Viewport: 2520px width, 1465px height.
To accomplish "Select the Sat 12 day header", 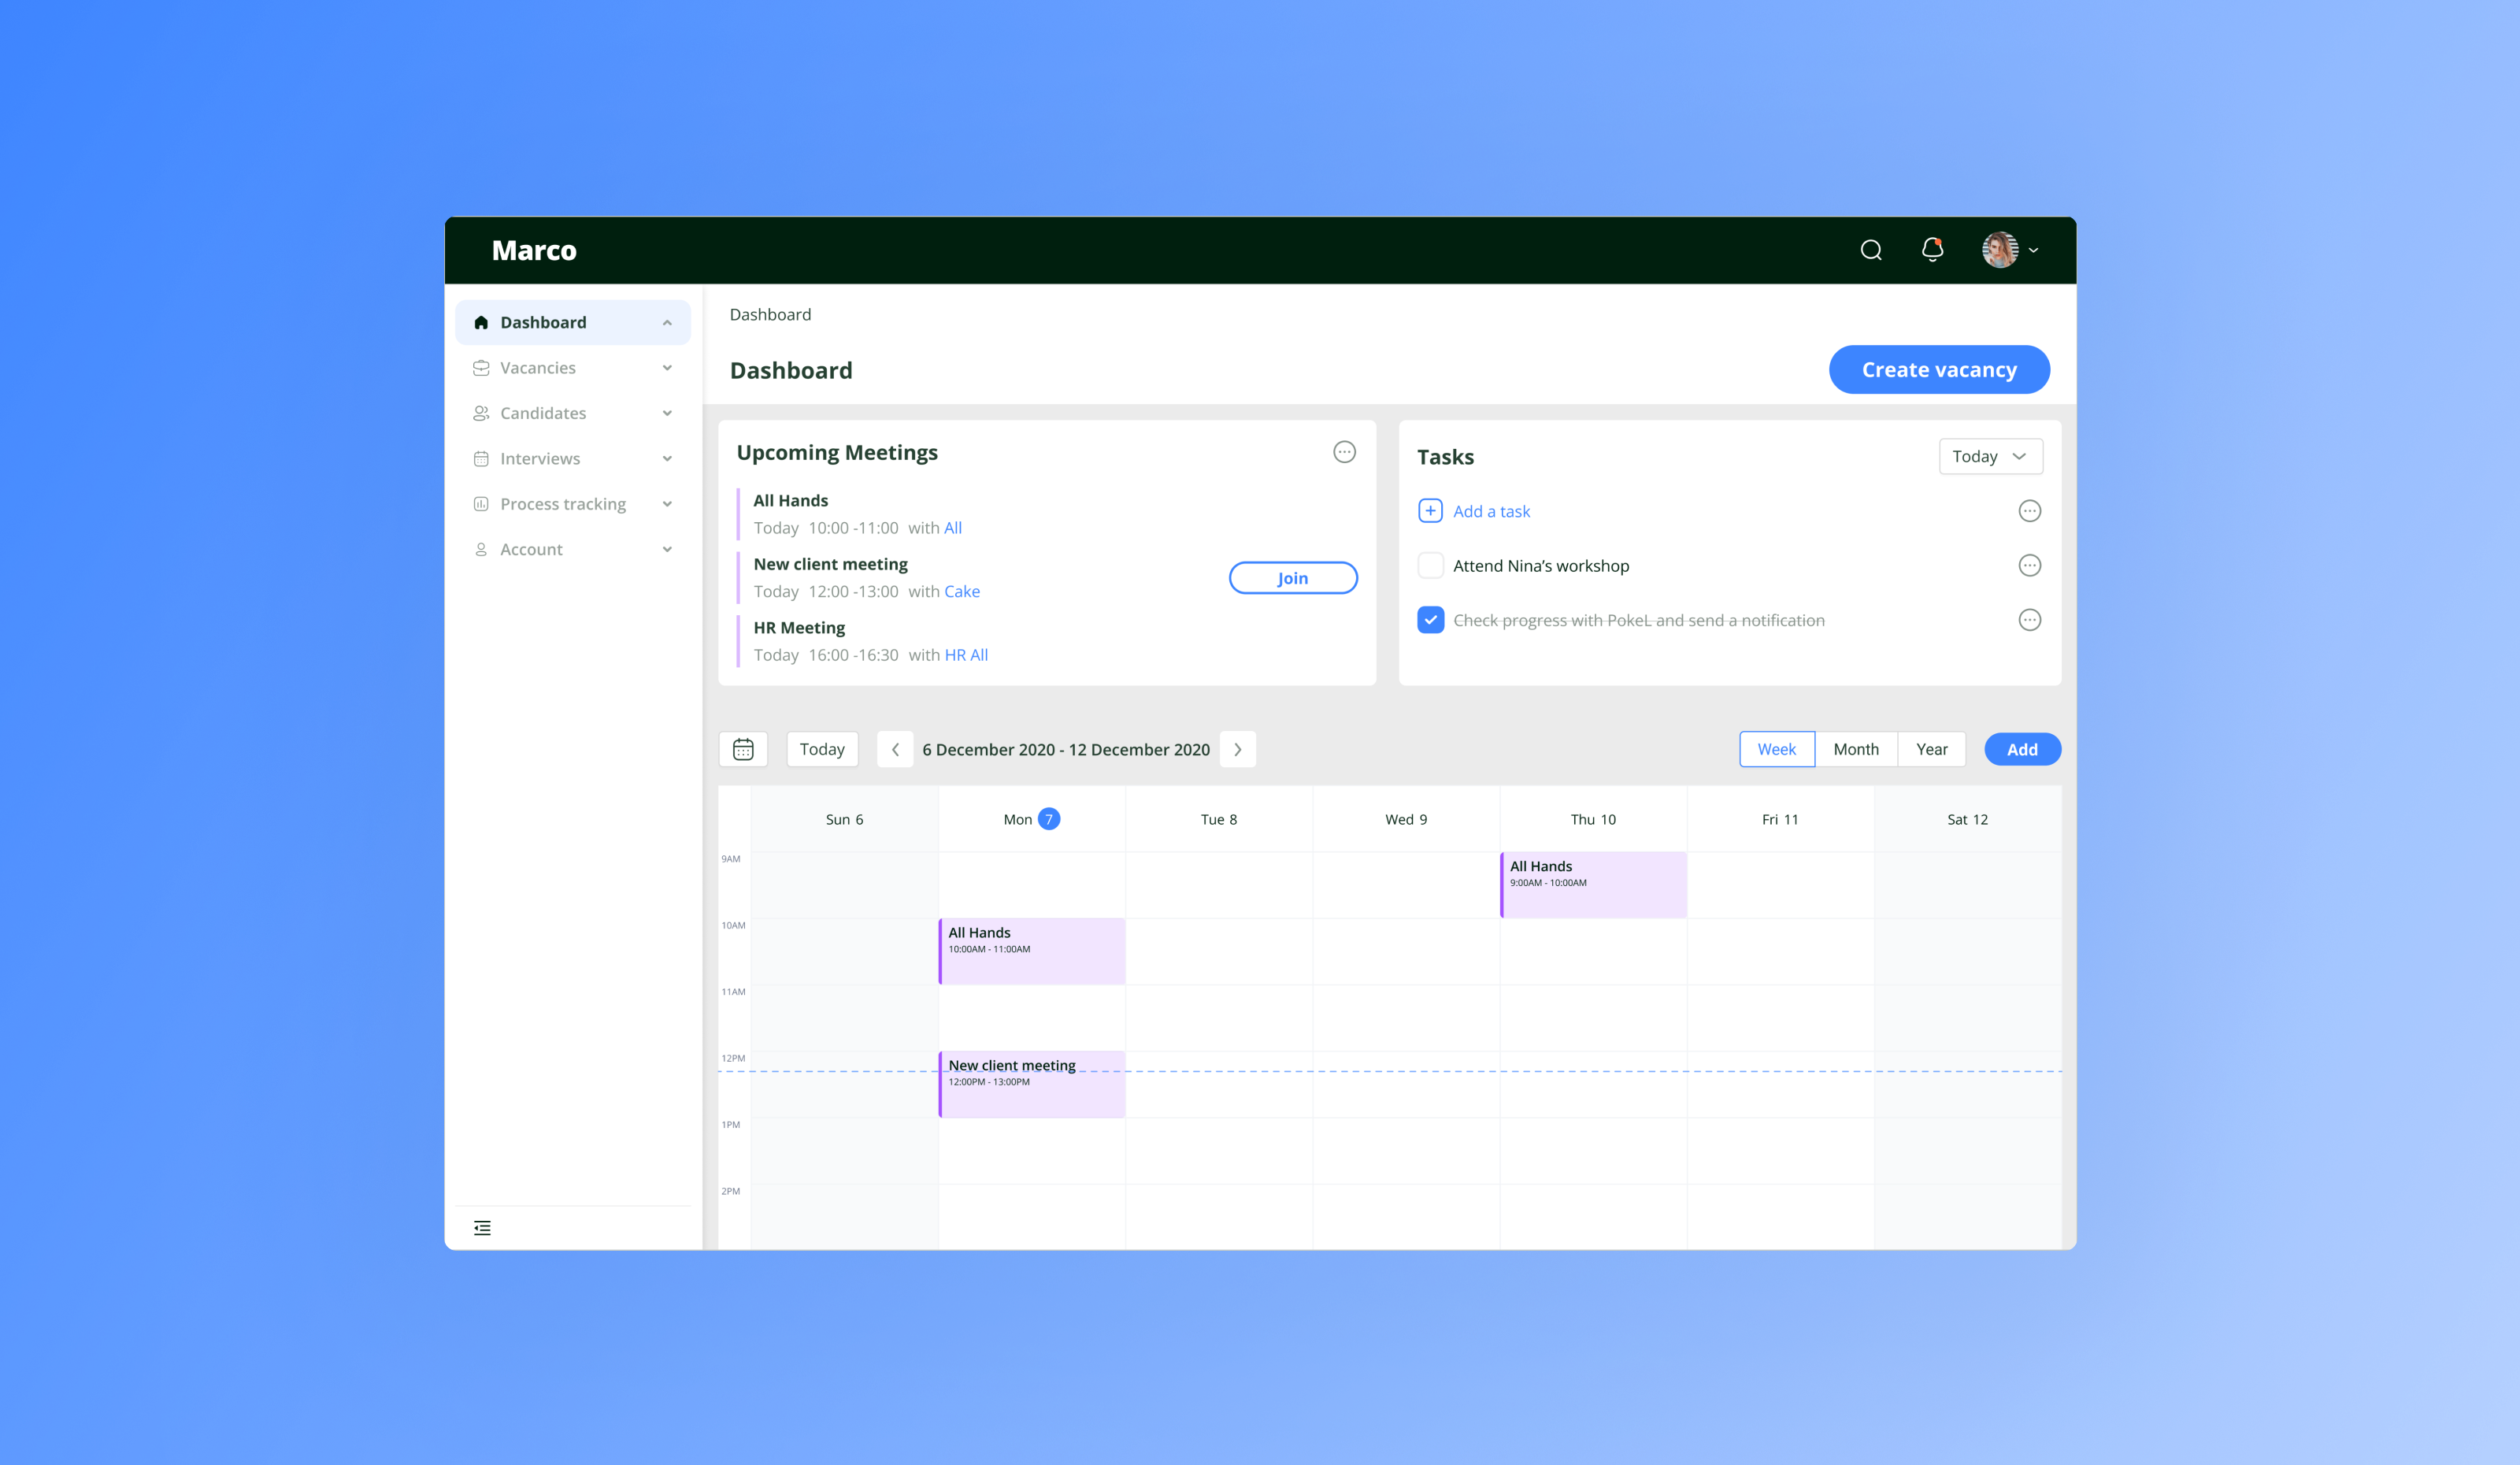I will tap(1967, 819).
